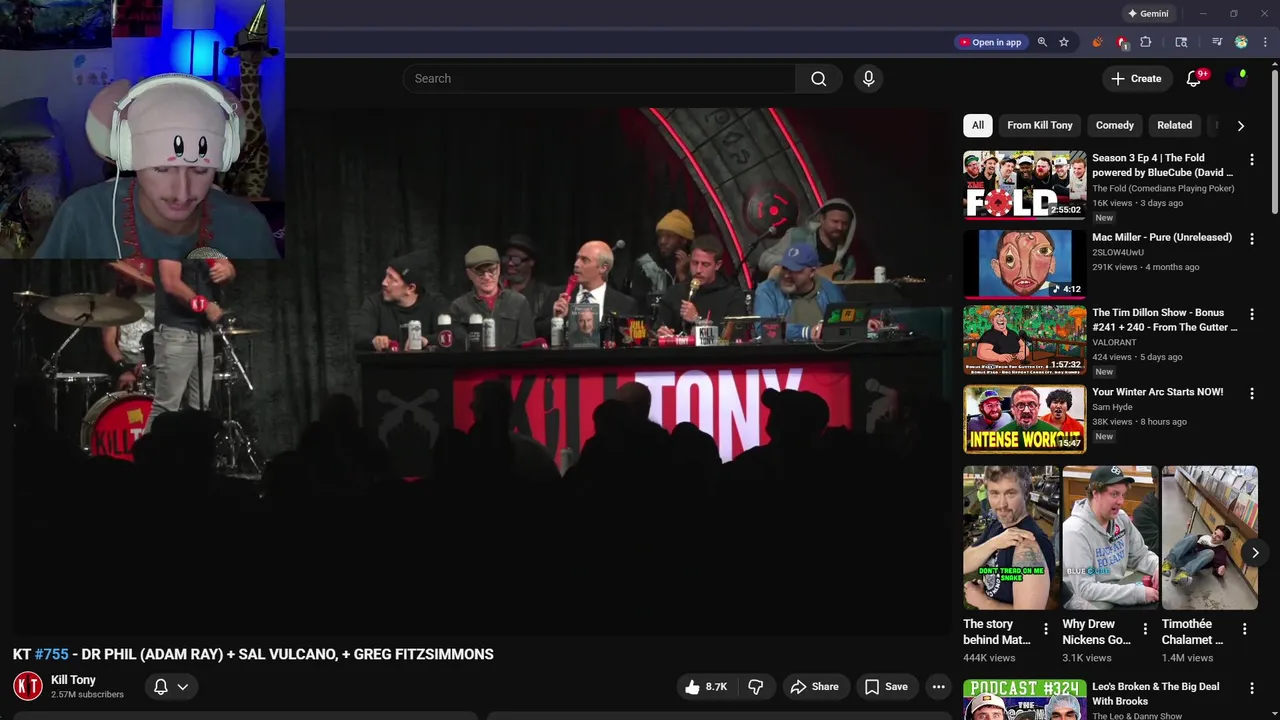The width and height of the screenshot is (1280, 720).
Task: Open options for Mac Miller video
Action: point(1251,240)
